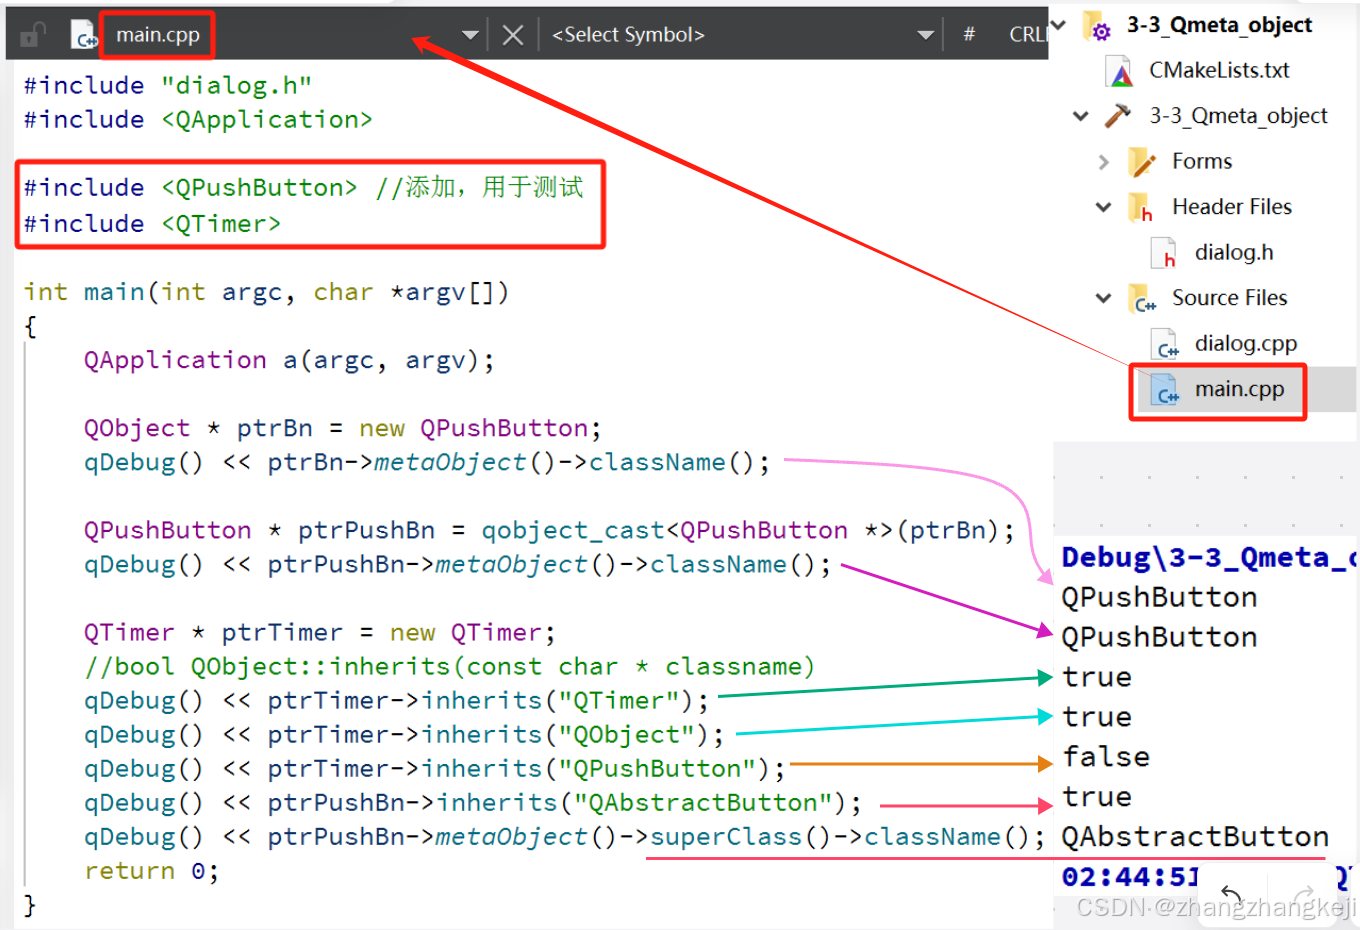Click the 02:44:51 timestamp in output
Screen dimensions: 1360x930
[1130, 877]
